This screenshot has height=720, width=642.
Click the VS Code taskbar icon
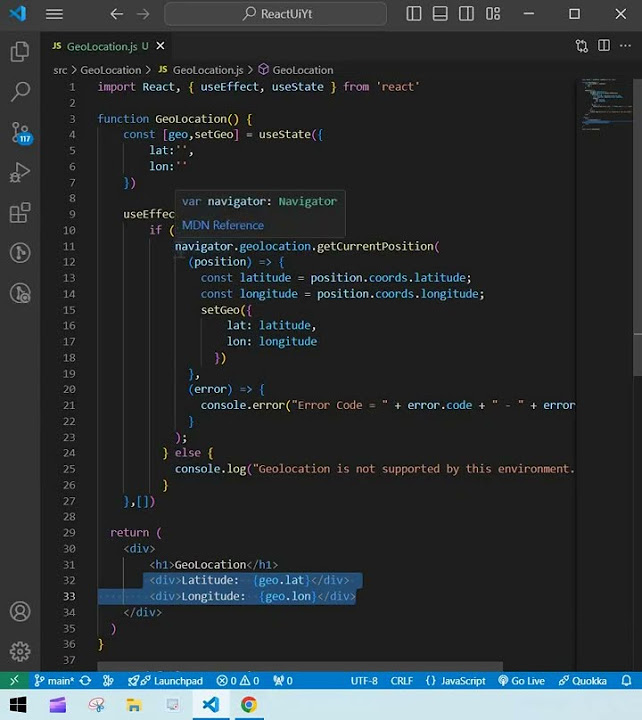(x=211, y=704)
